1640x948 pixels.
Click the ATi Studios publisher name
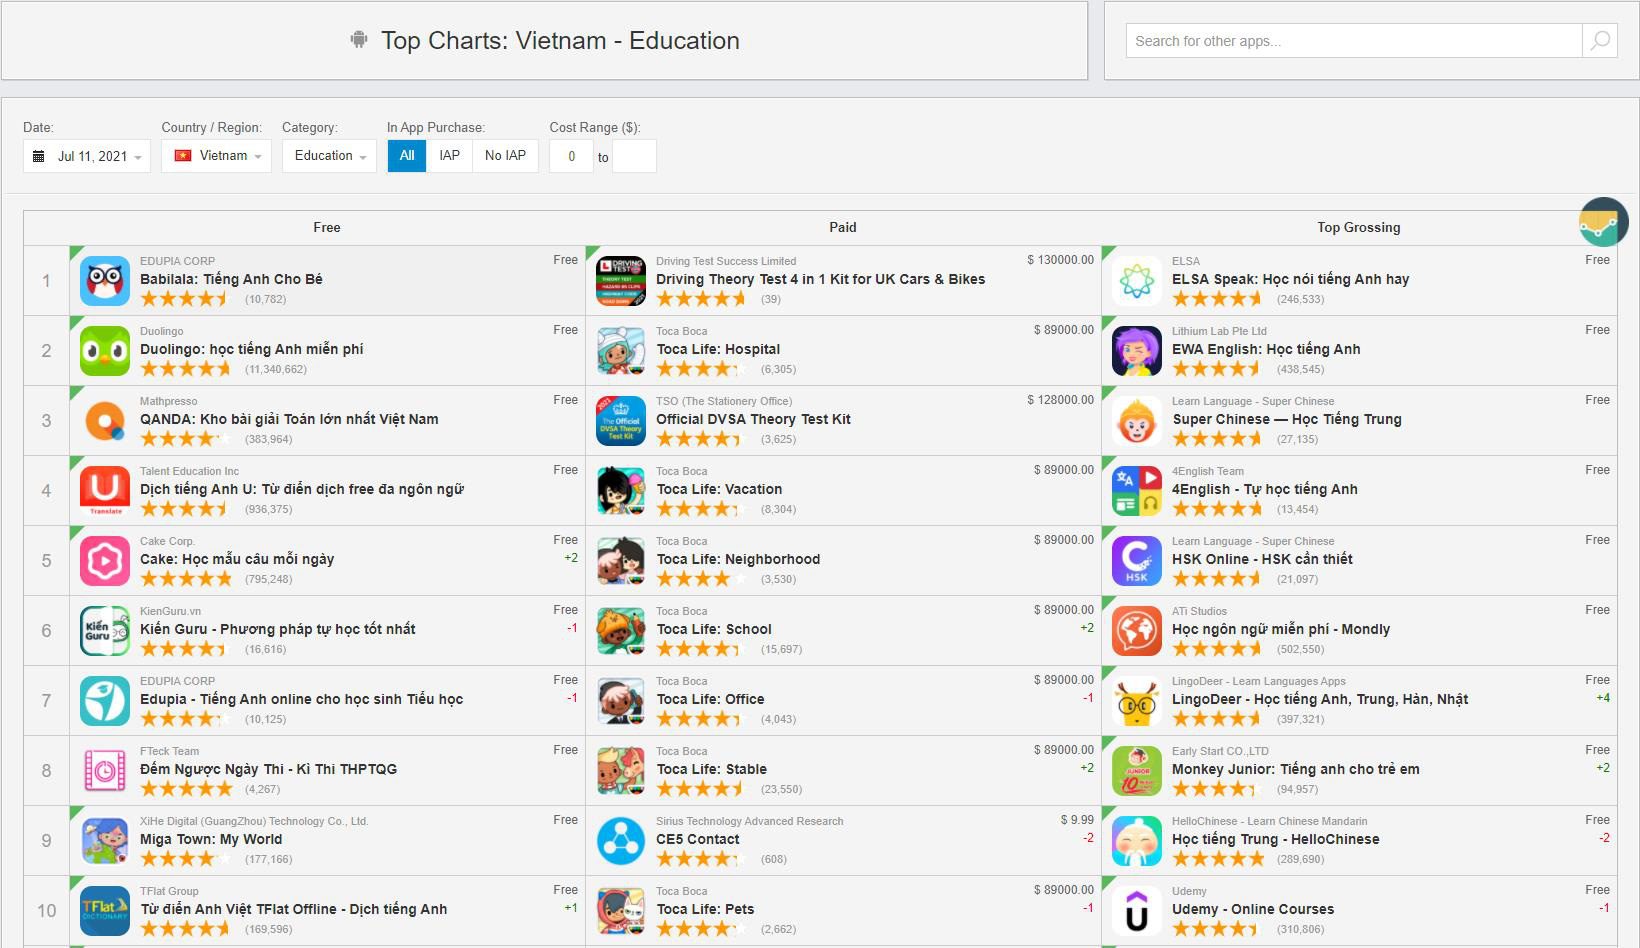[1200, 611]
